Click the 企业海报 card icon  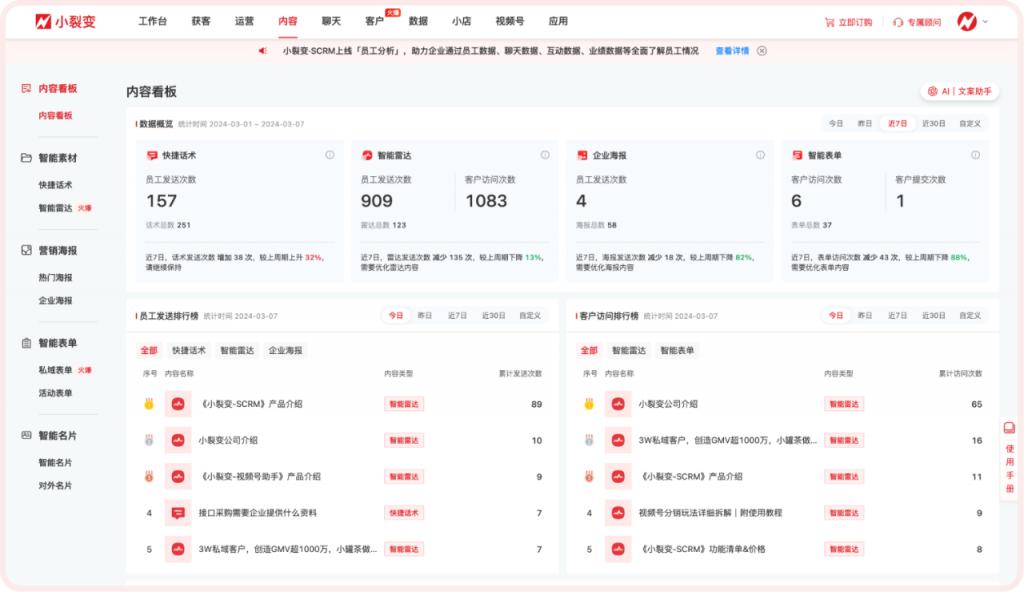pos(582,156)
